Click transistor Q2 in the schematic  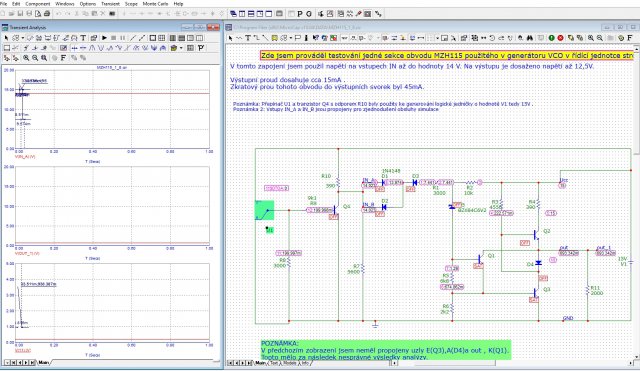click(x=537, y=234)
